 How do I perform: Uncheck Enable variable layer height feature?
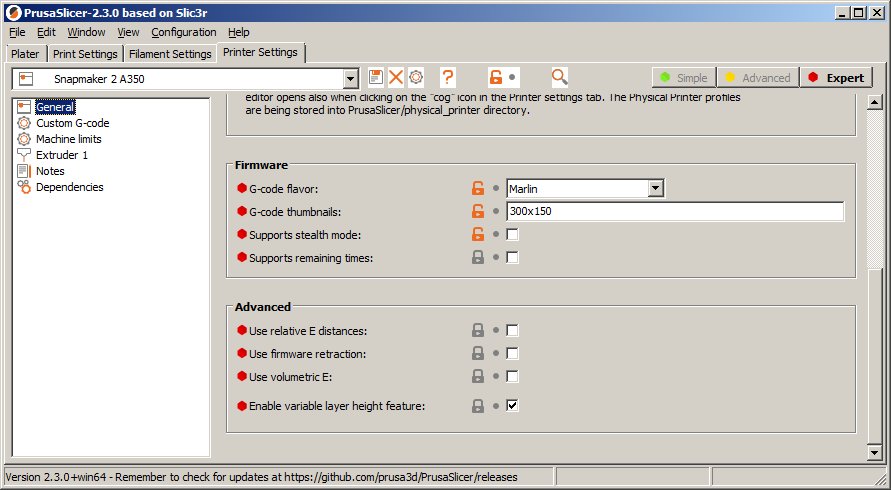[513, 406]
